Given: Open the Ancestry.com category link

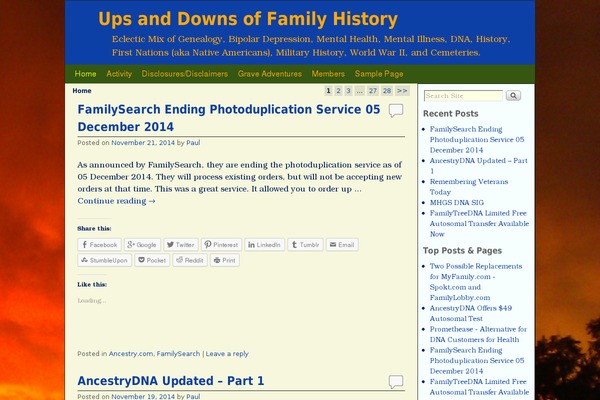Looking at the screenshot, I should click(x=131, y=354).
